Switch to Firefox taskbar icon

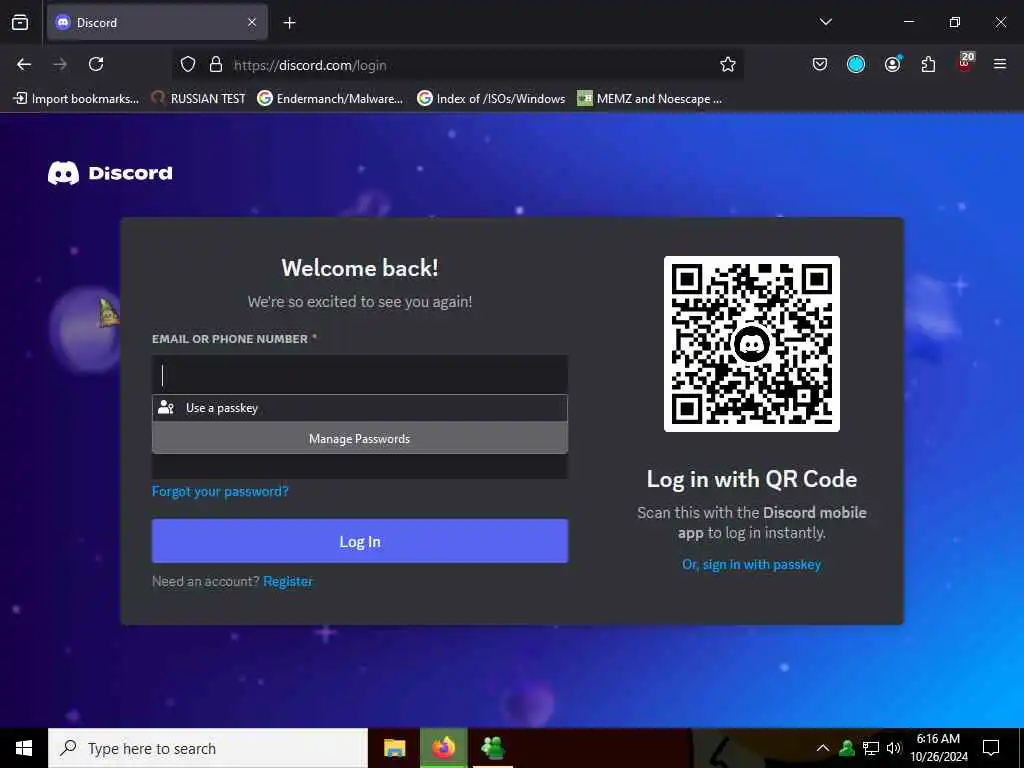pos(443,748)
